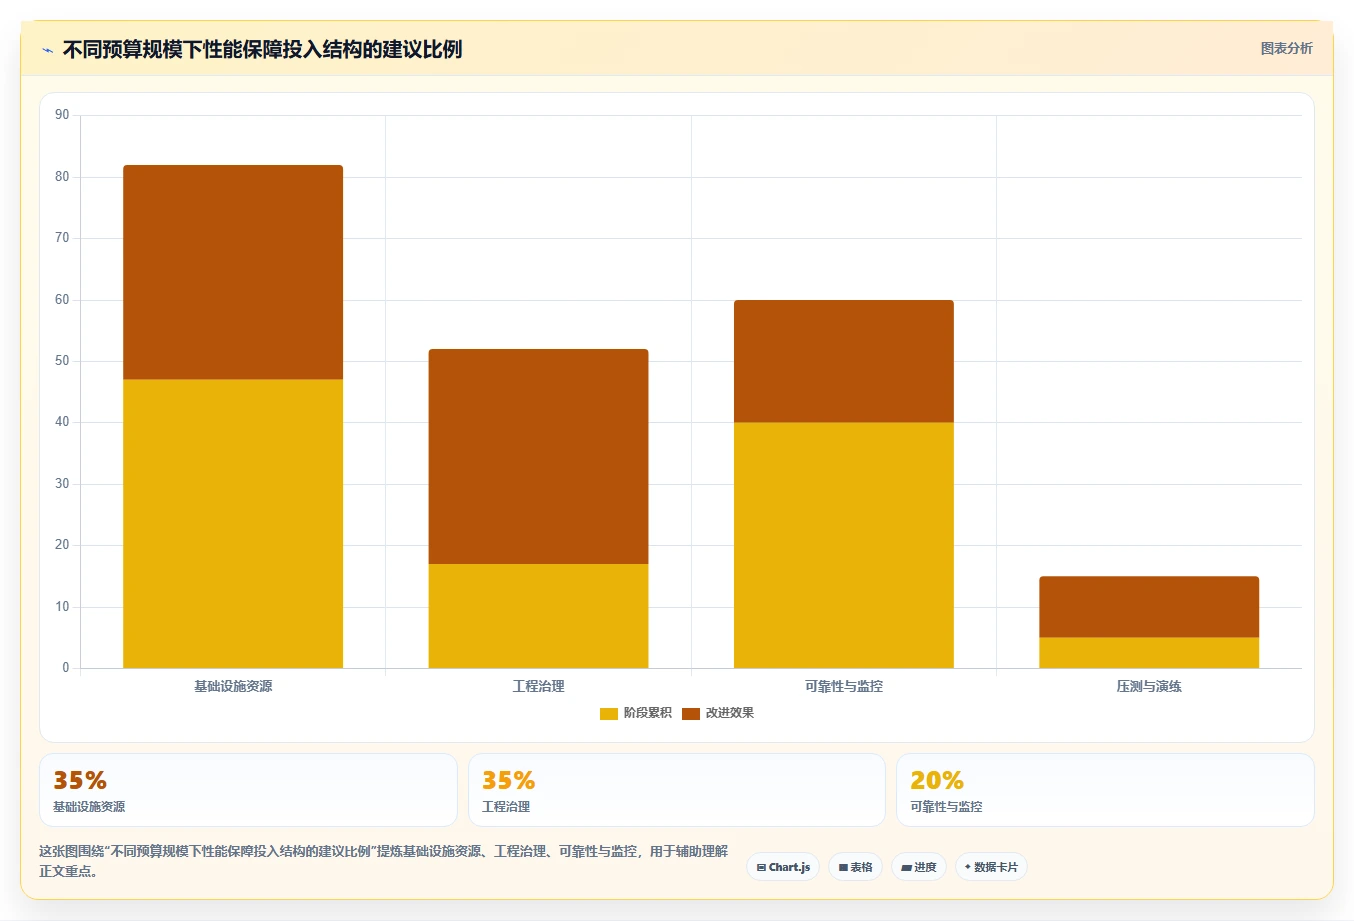The height and width of the screenshot is (921, 1354).
Task: Click the 数据卡片 tag chip
Action: pyautogui.click(x=991, y=867)
